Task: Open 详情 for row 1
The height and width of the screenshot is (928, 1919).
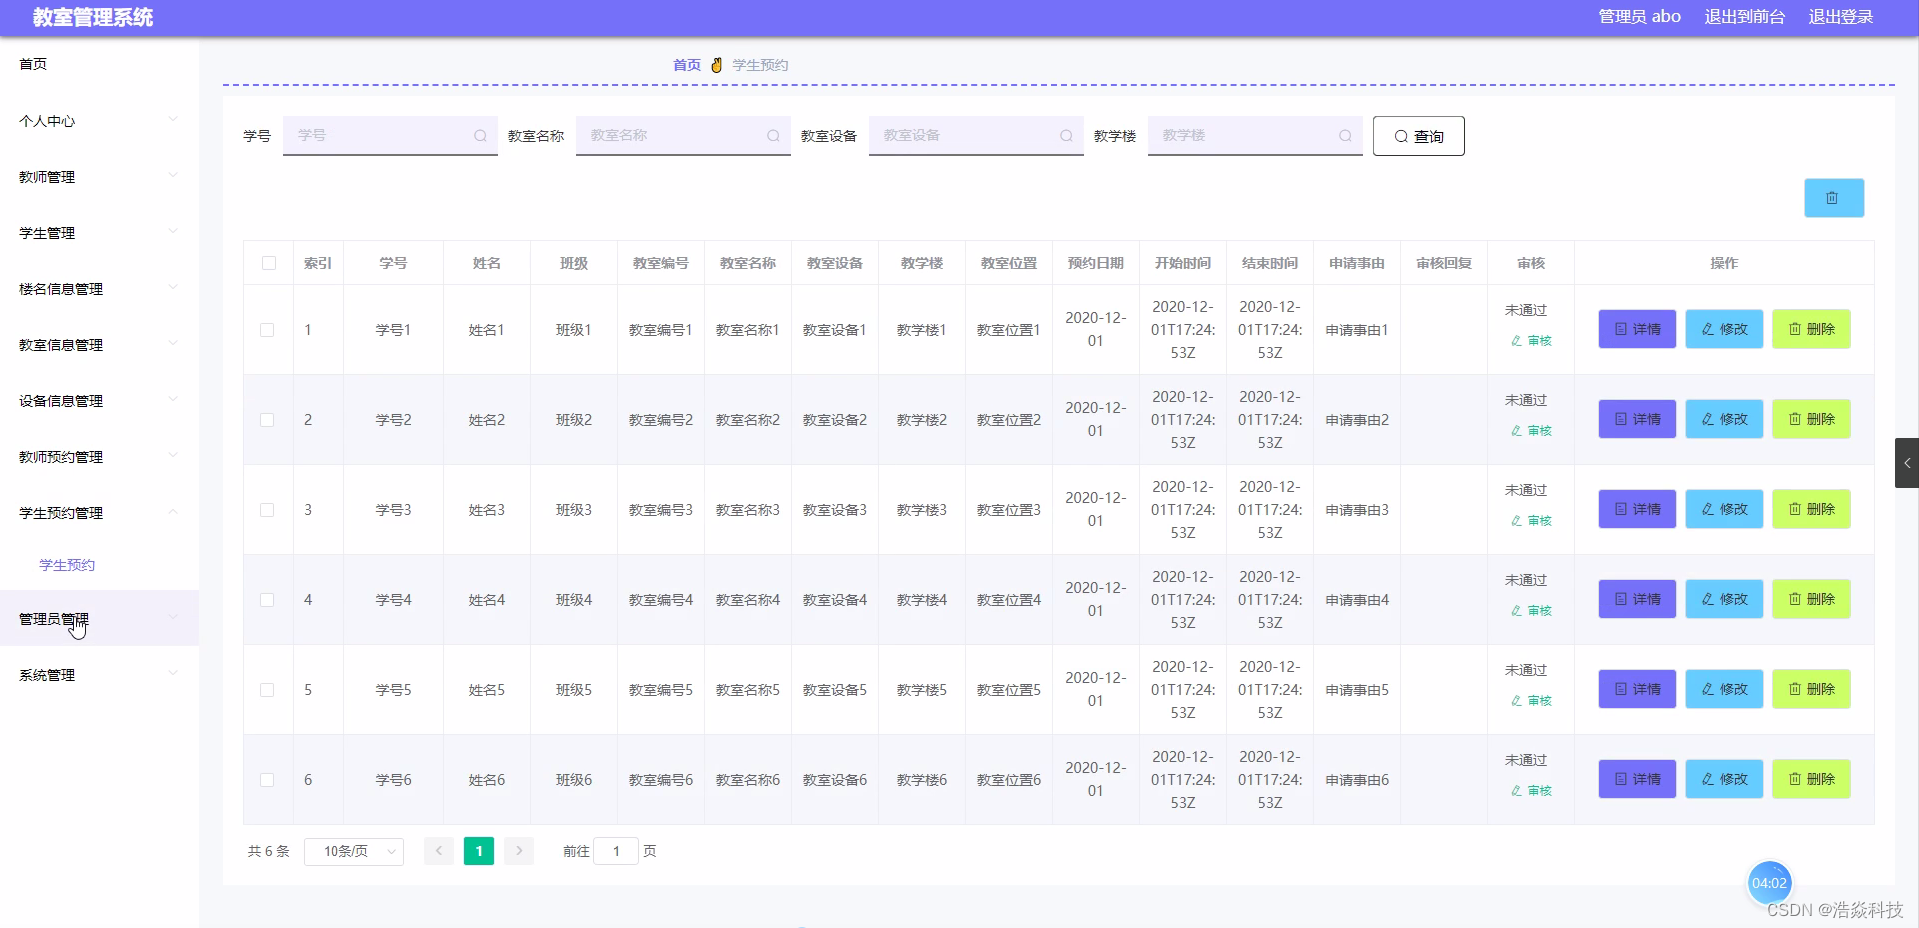Action: [1636, 329]
